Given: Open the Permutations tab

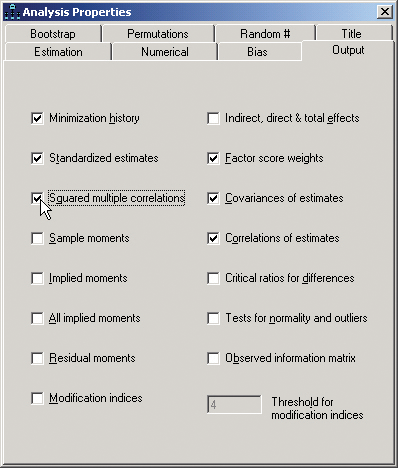Looking at the screenshot, I should coord(158,34).
